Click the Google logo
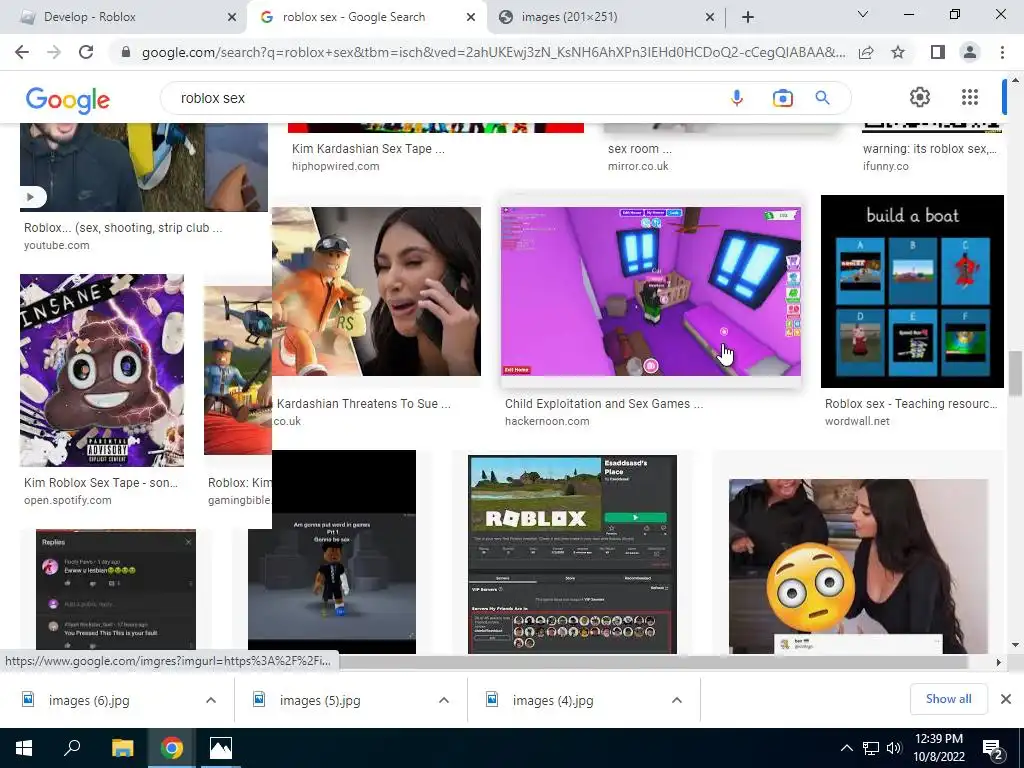The height and width of the screenshot is (768, 1024). coord(67,99)
